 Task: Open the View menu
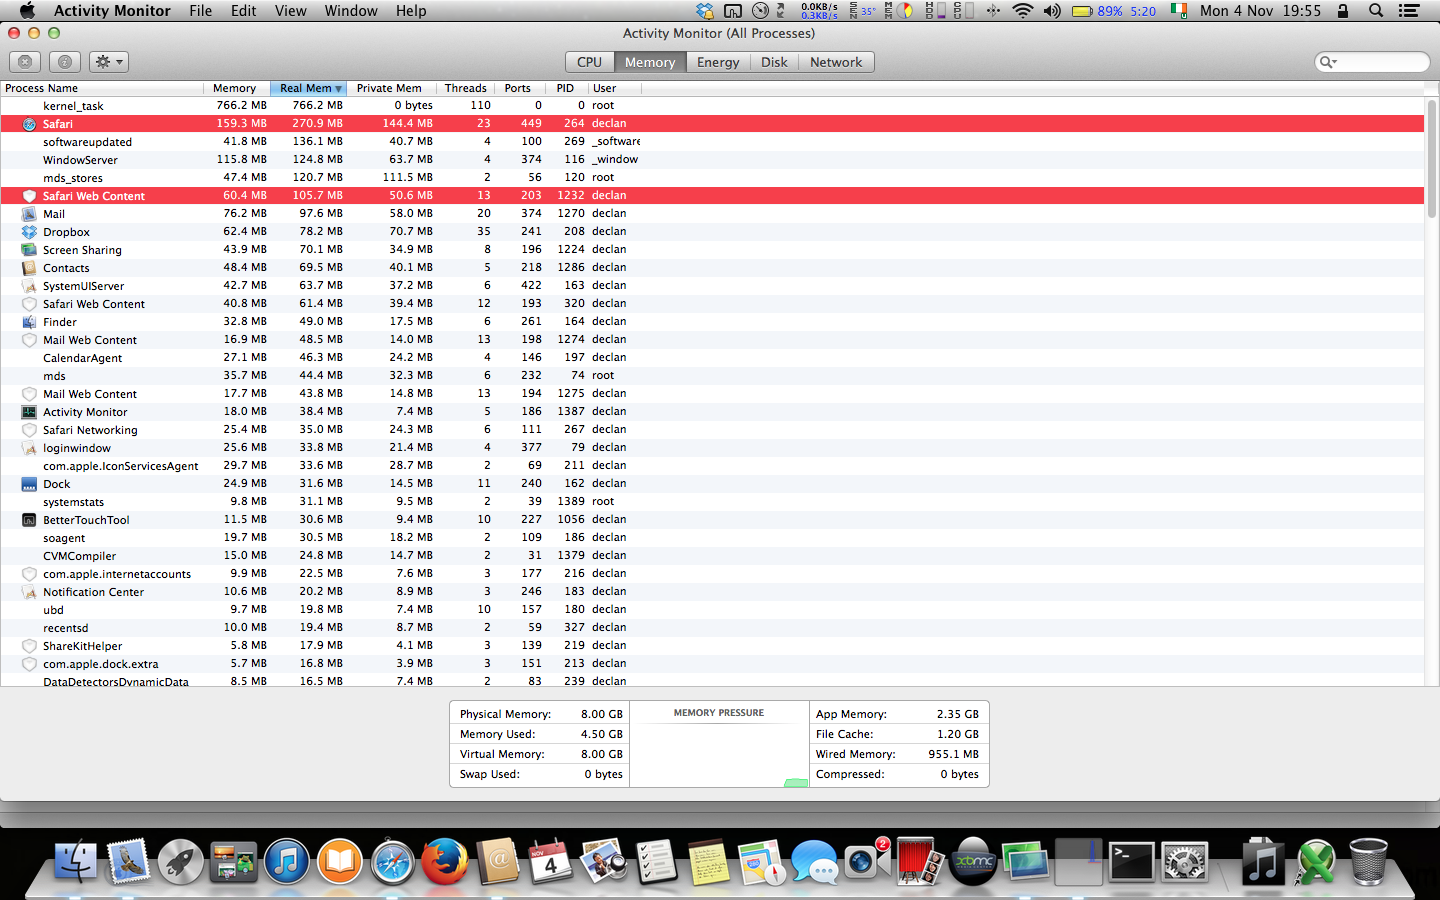(x=291, y=11)
